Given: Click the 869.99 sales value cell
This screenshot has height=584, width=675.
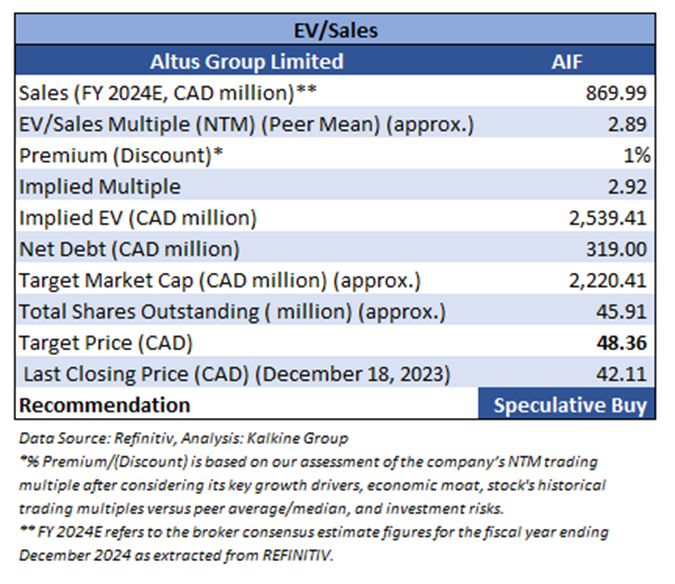Looking at the screenshot, I should (618, 93).
